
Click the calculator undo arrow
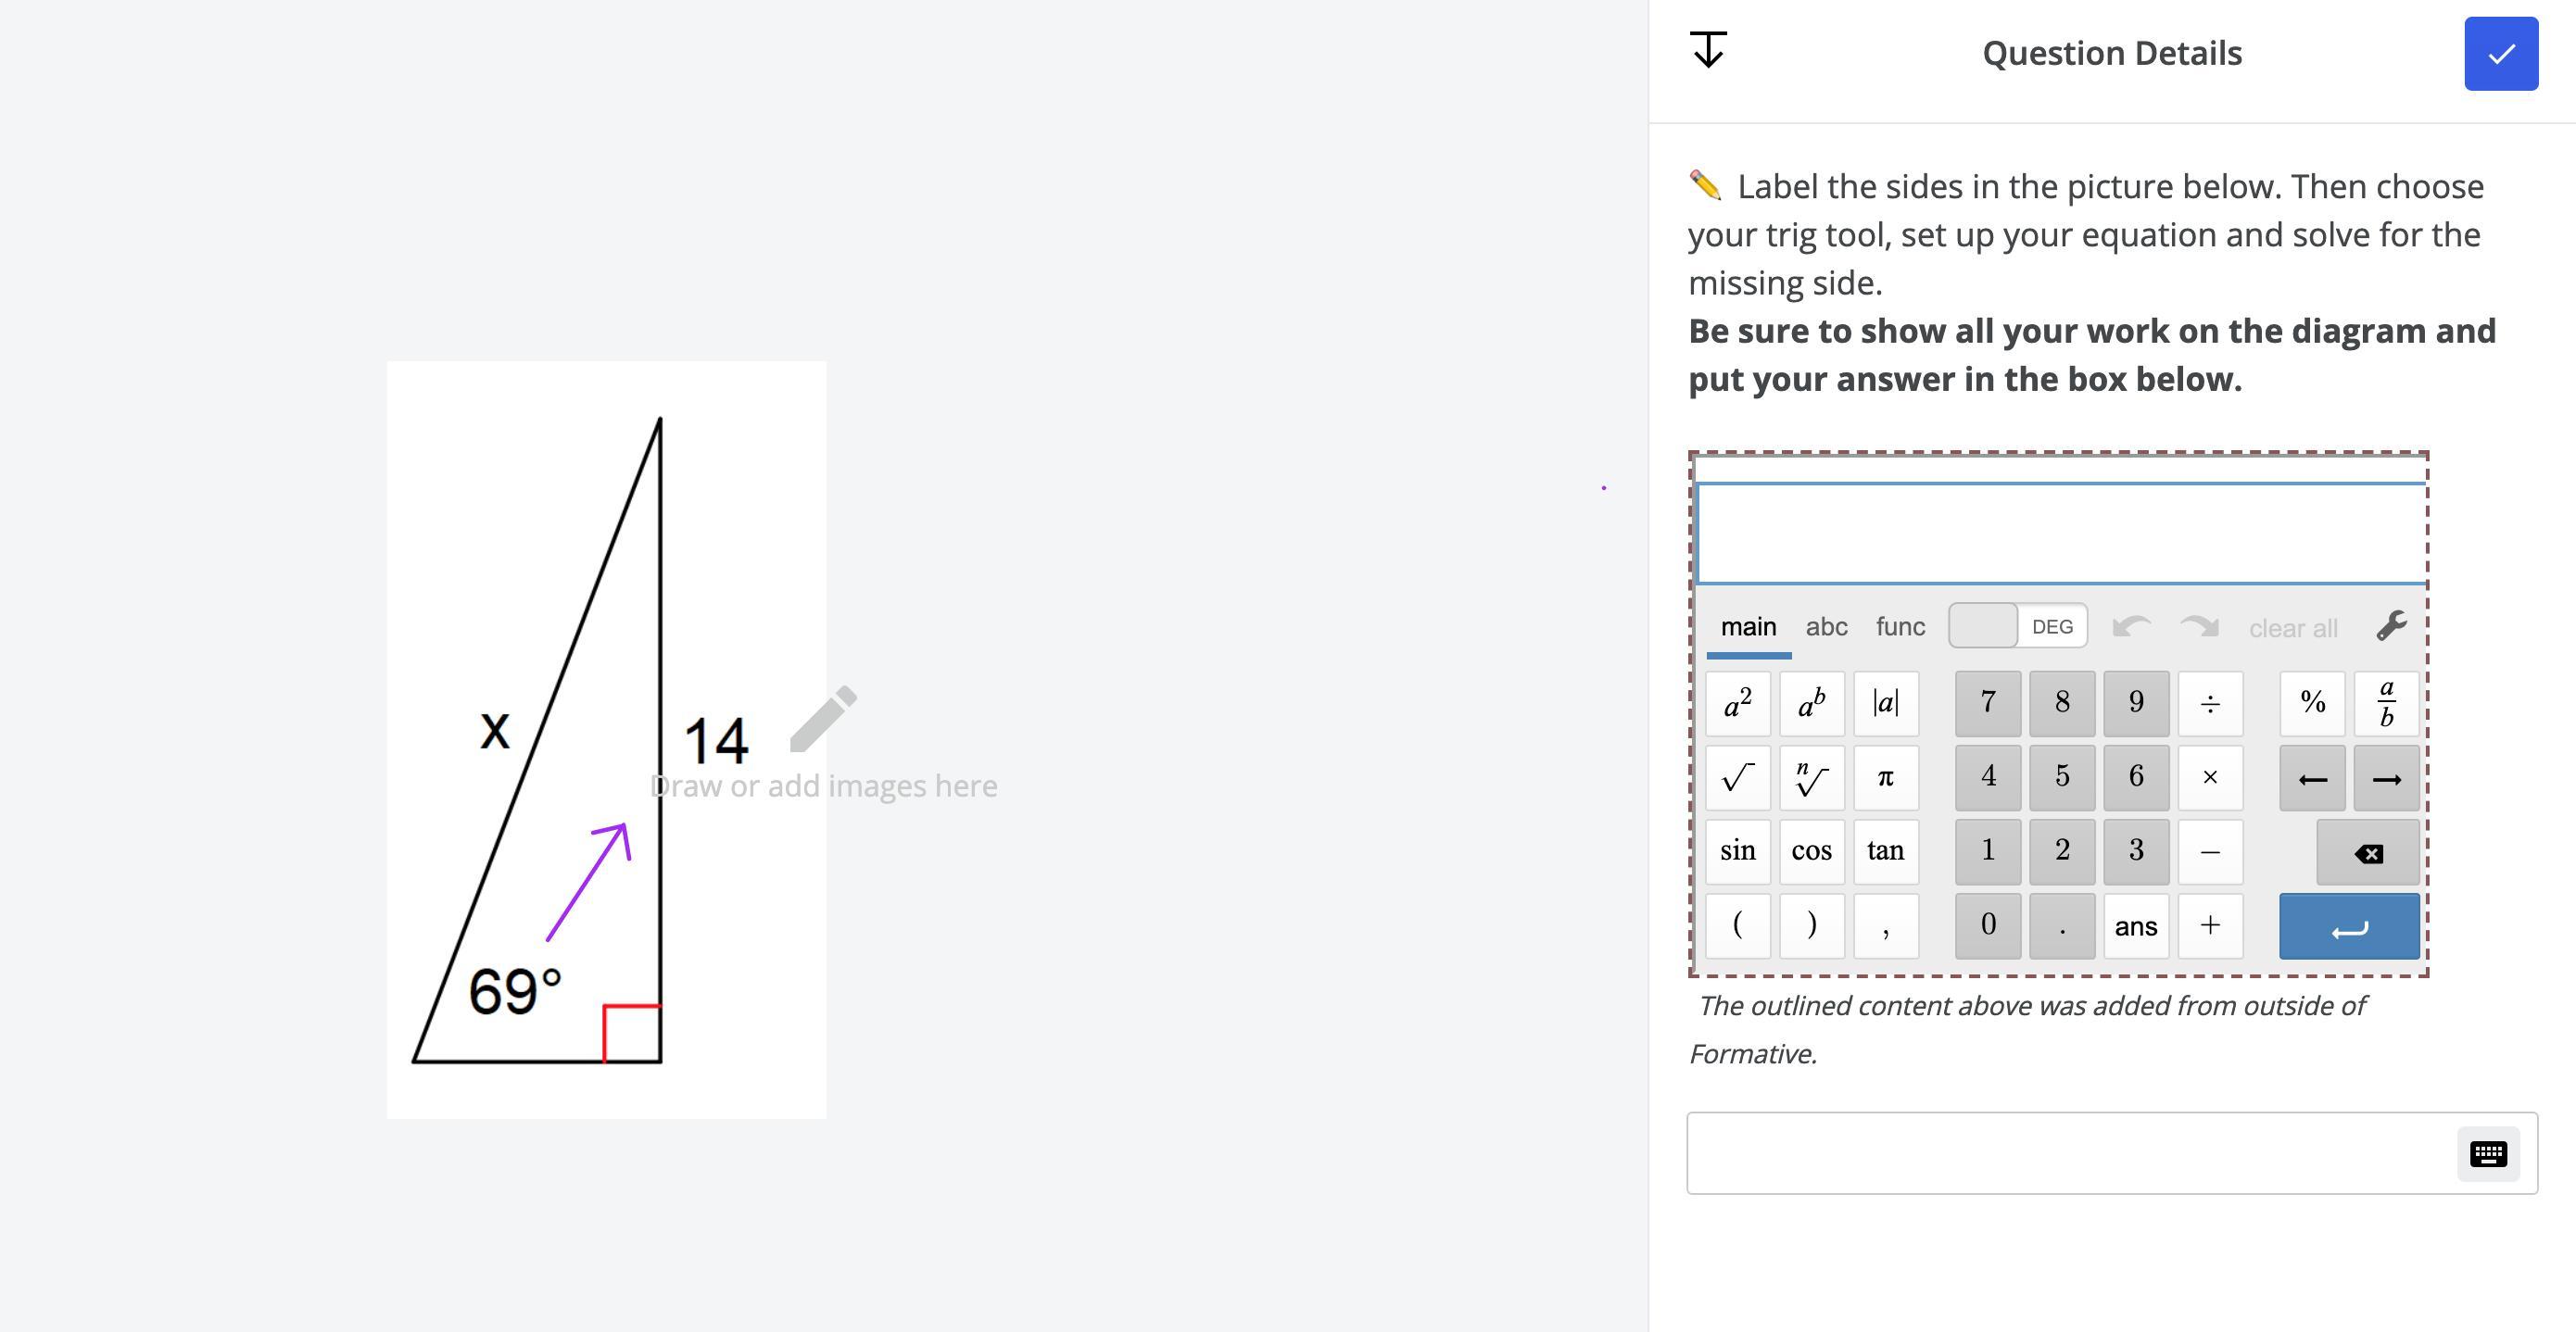(2131, 627)
